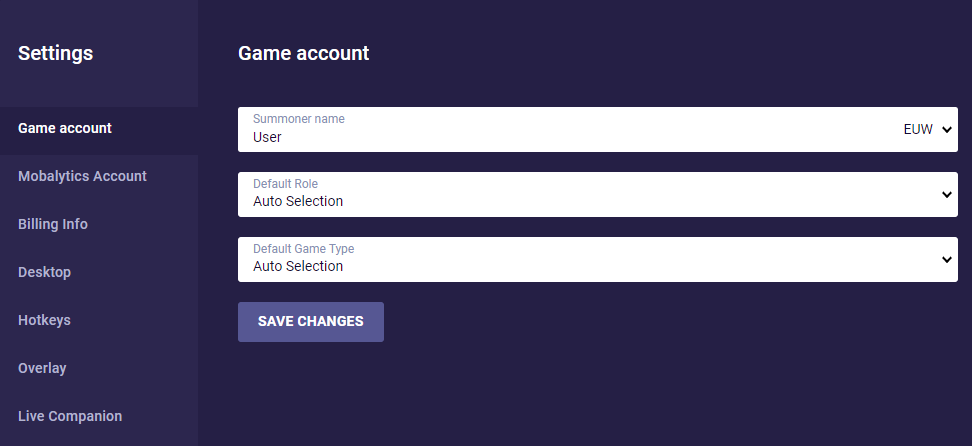Click the Game account page heading

(303, 53)
